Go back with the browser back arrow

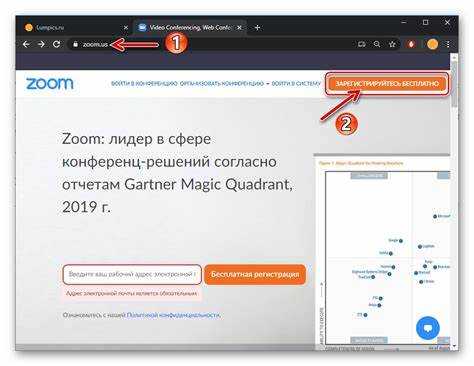click(26, 44)
